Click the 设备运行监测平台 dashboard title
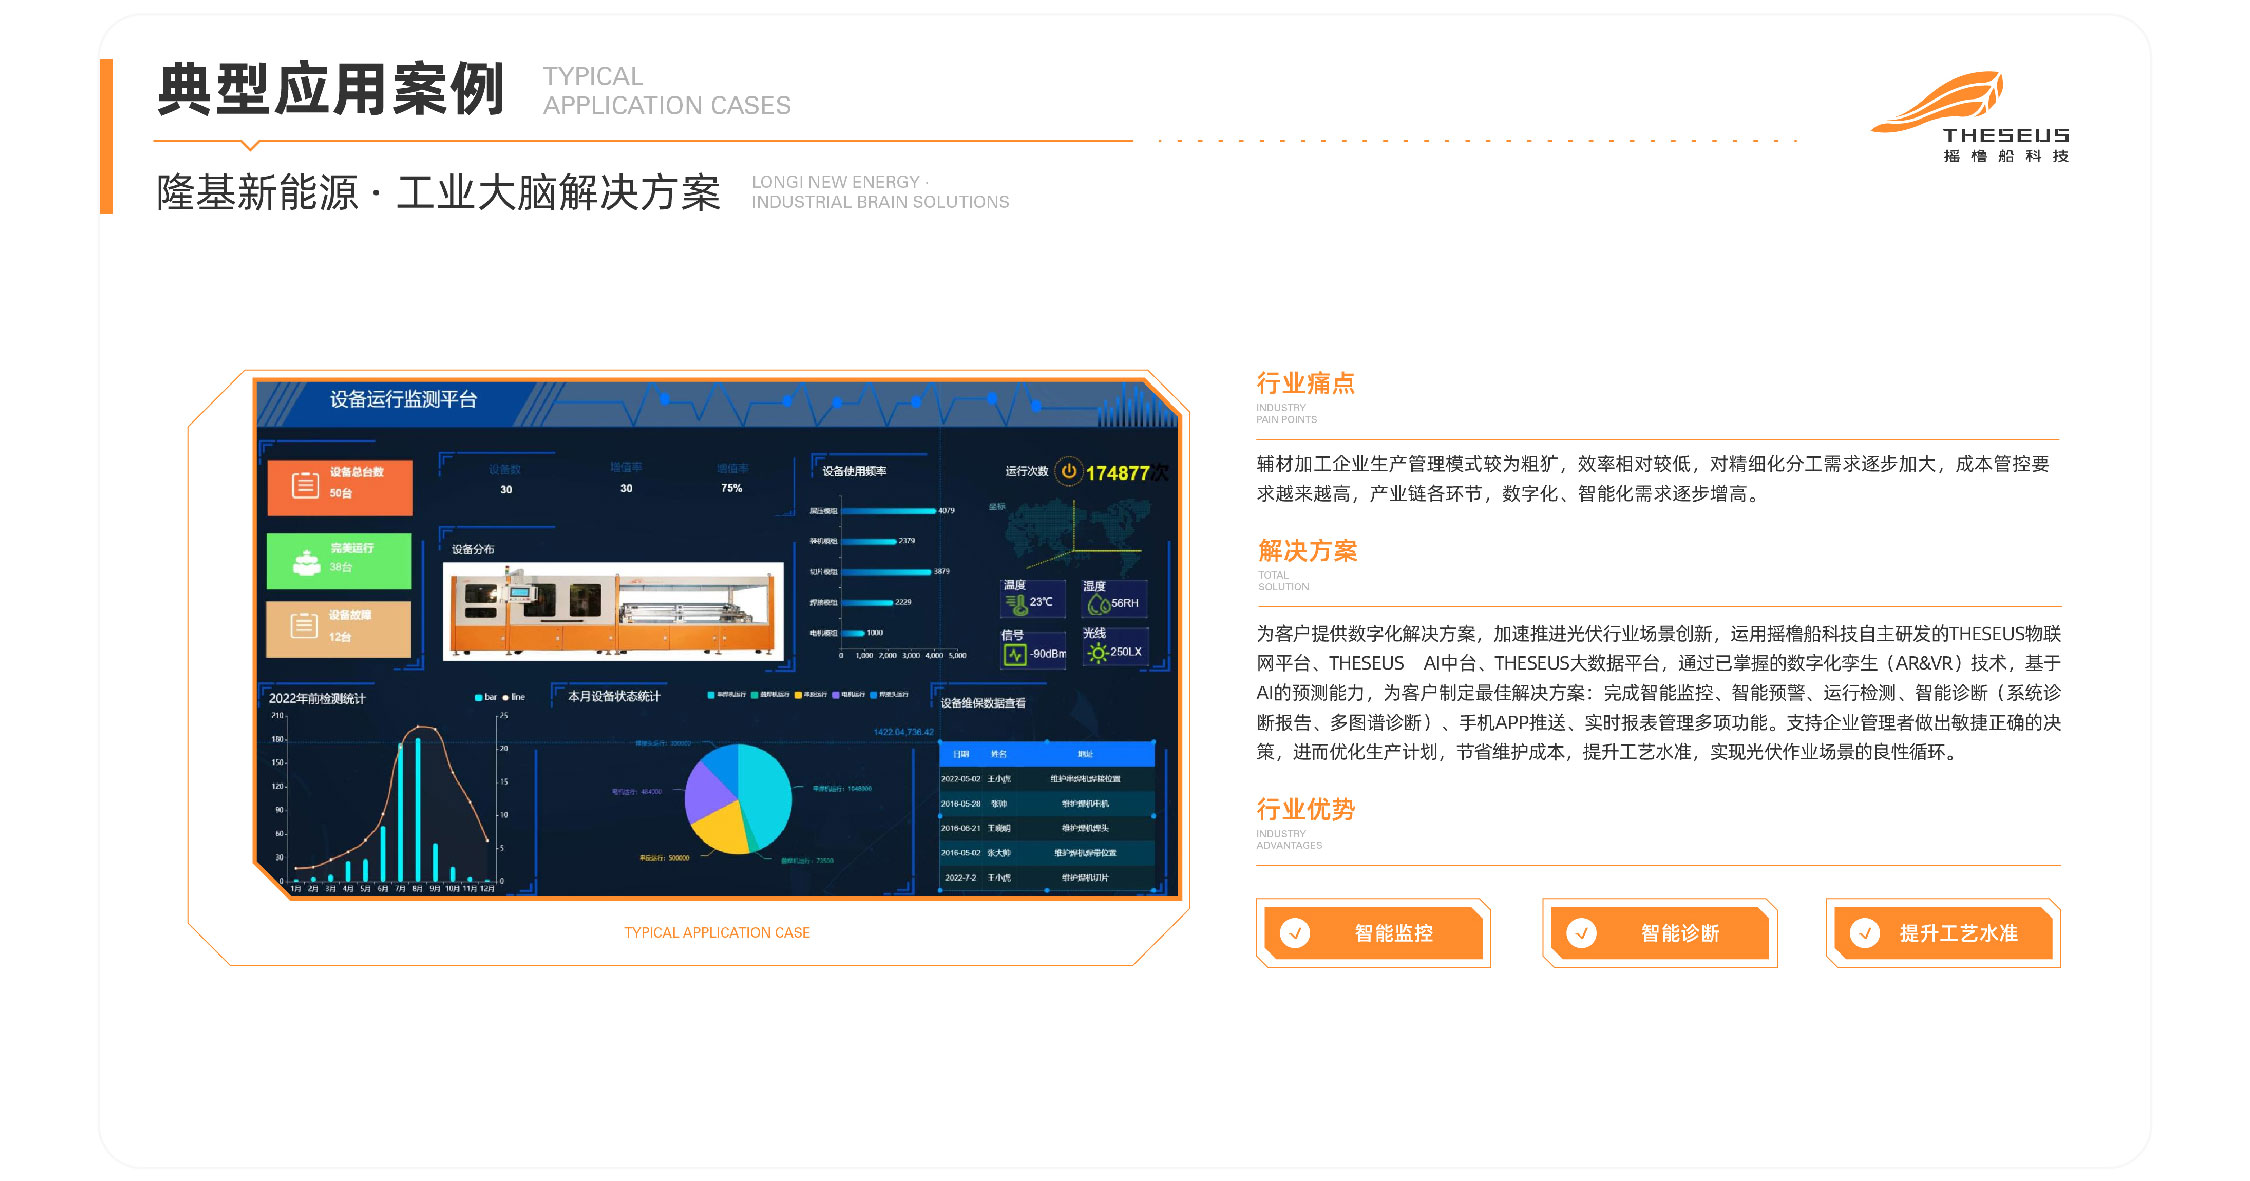The width and height of the screenshot is (2250, 1181). click(x=403, y=400)
